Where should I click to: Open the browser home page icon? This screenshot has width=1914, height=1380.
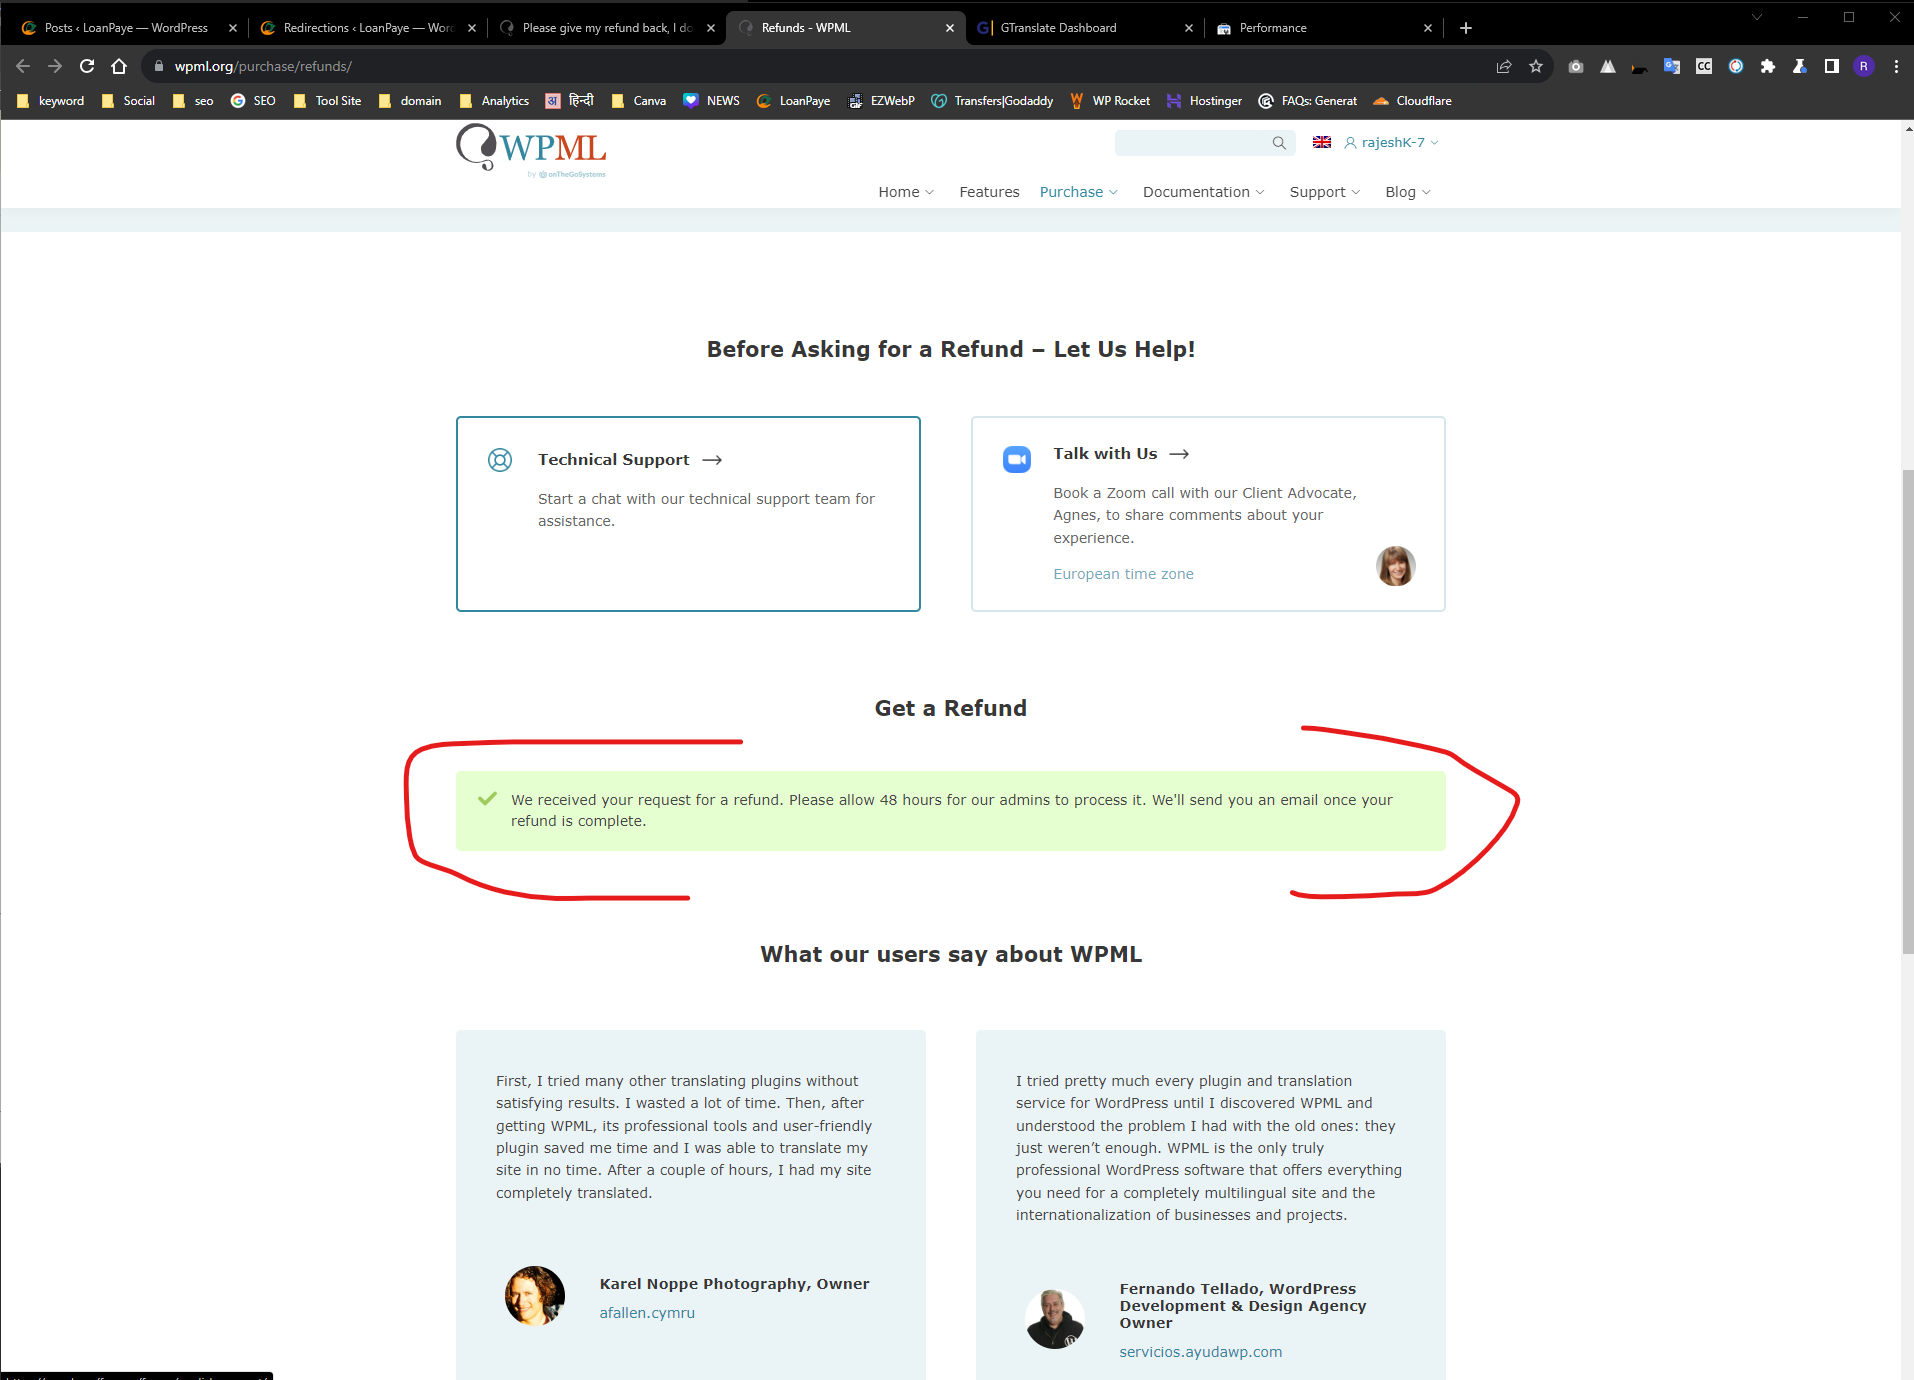pyautogui.click(x=119, y=66)
